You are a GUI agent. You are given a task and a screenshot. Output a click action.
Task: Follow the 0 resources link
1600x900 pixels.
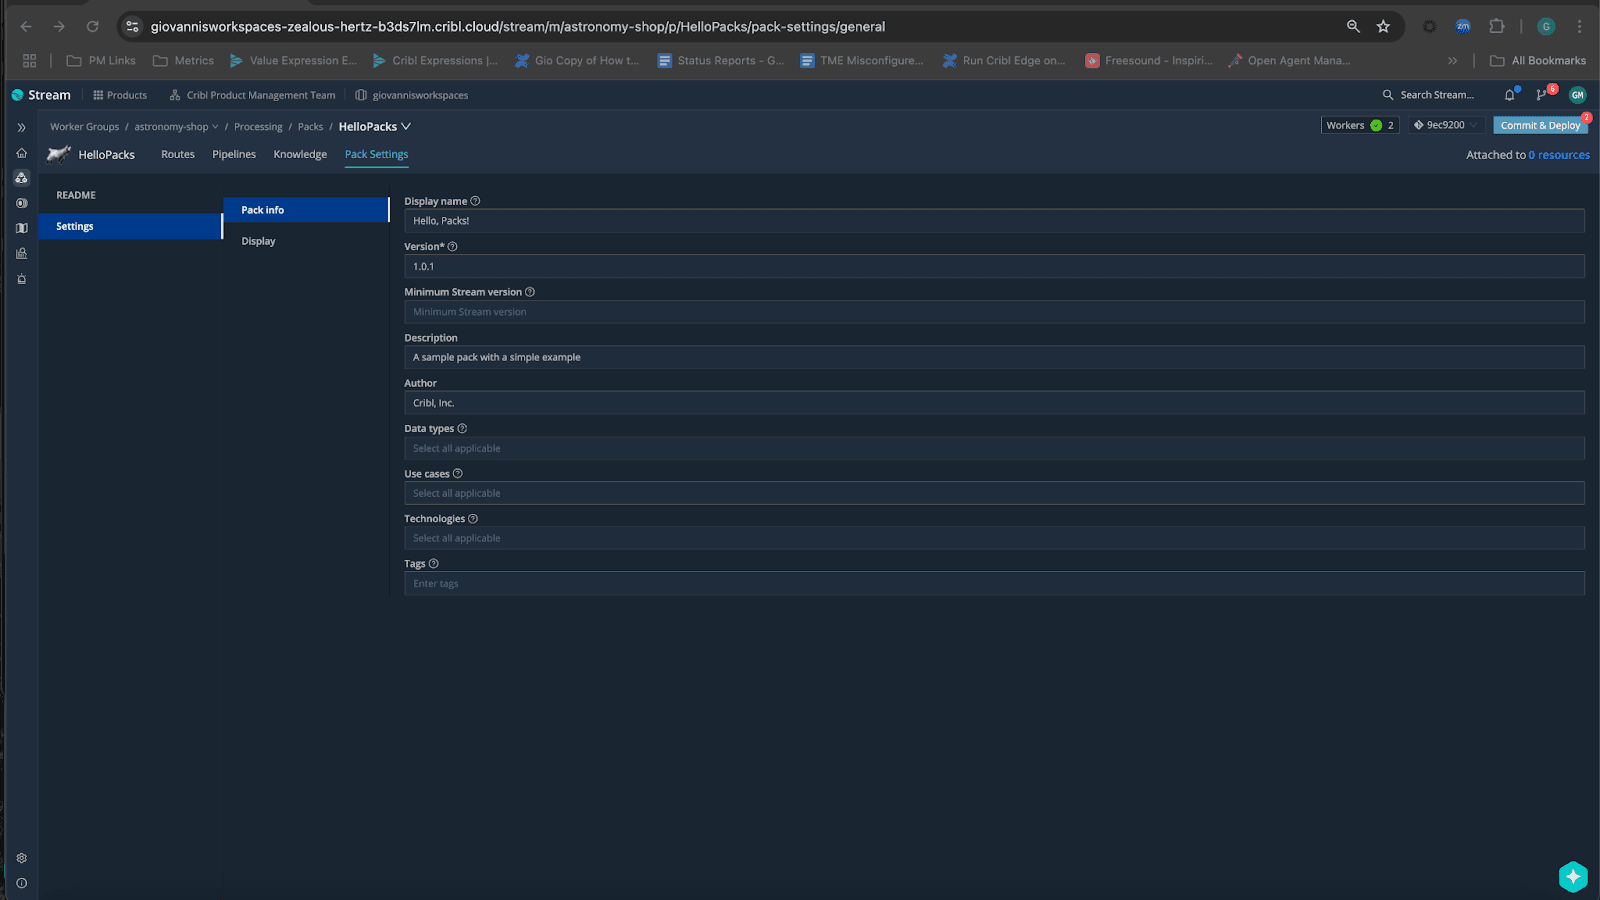pos(1558,155)
